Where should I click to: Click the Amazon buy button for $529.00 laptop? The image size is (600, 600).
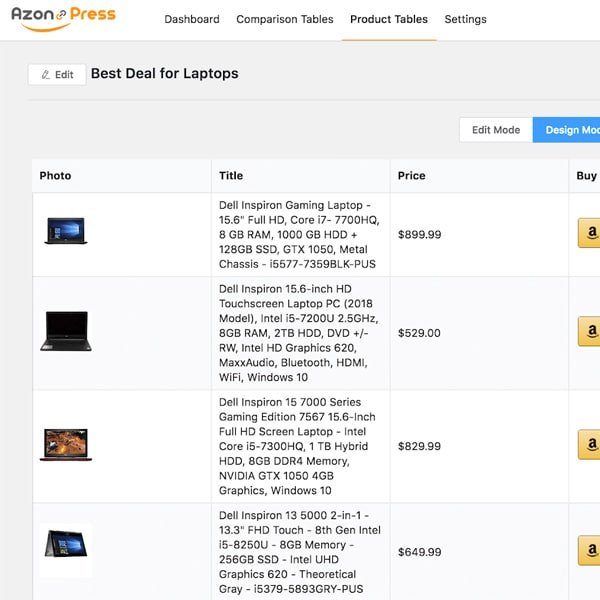click(590, 332)
